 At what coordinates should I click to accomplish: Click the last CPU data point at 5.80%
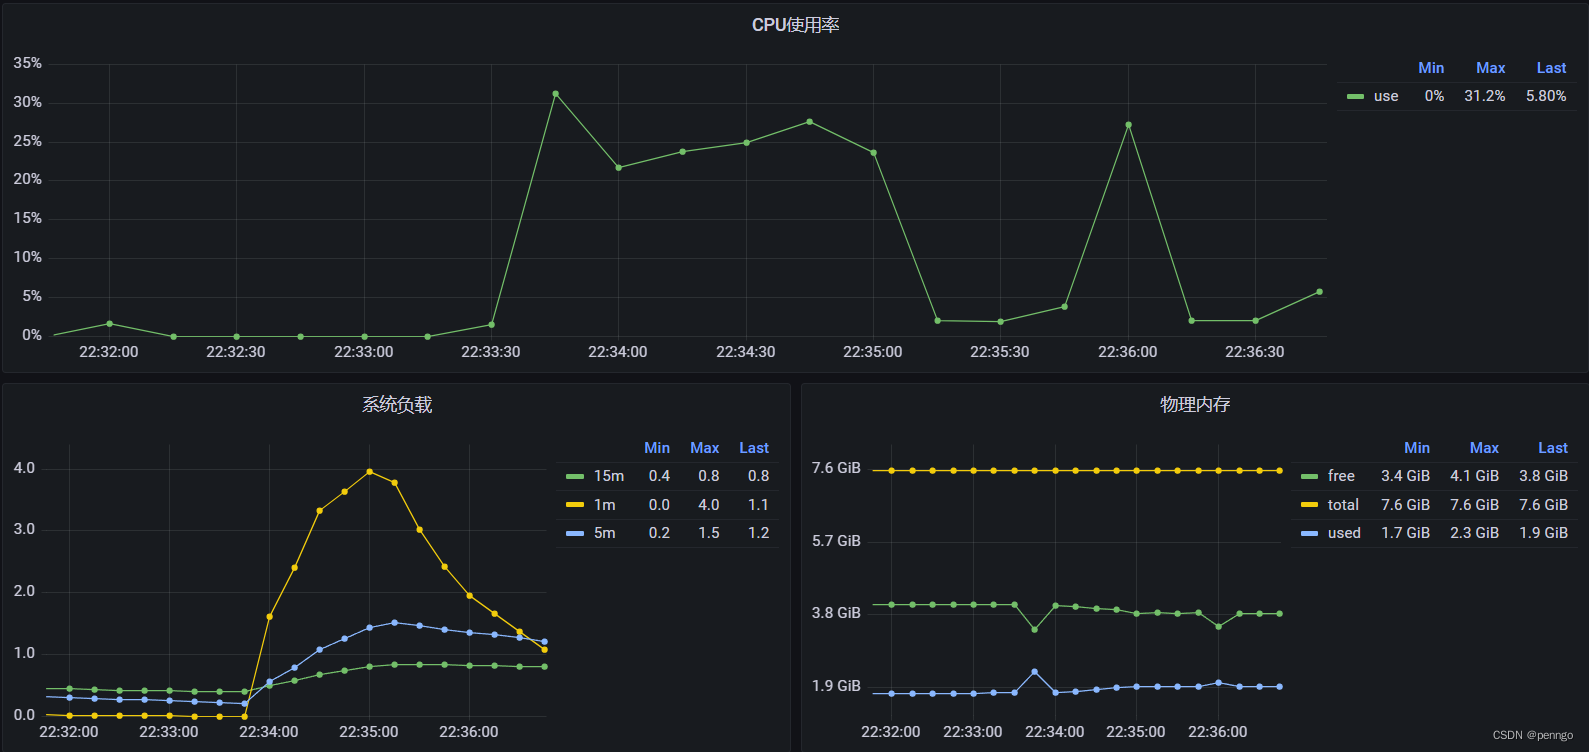click(1319, 292)
